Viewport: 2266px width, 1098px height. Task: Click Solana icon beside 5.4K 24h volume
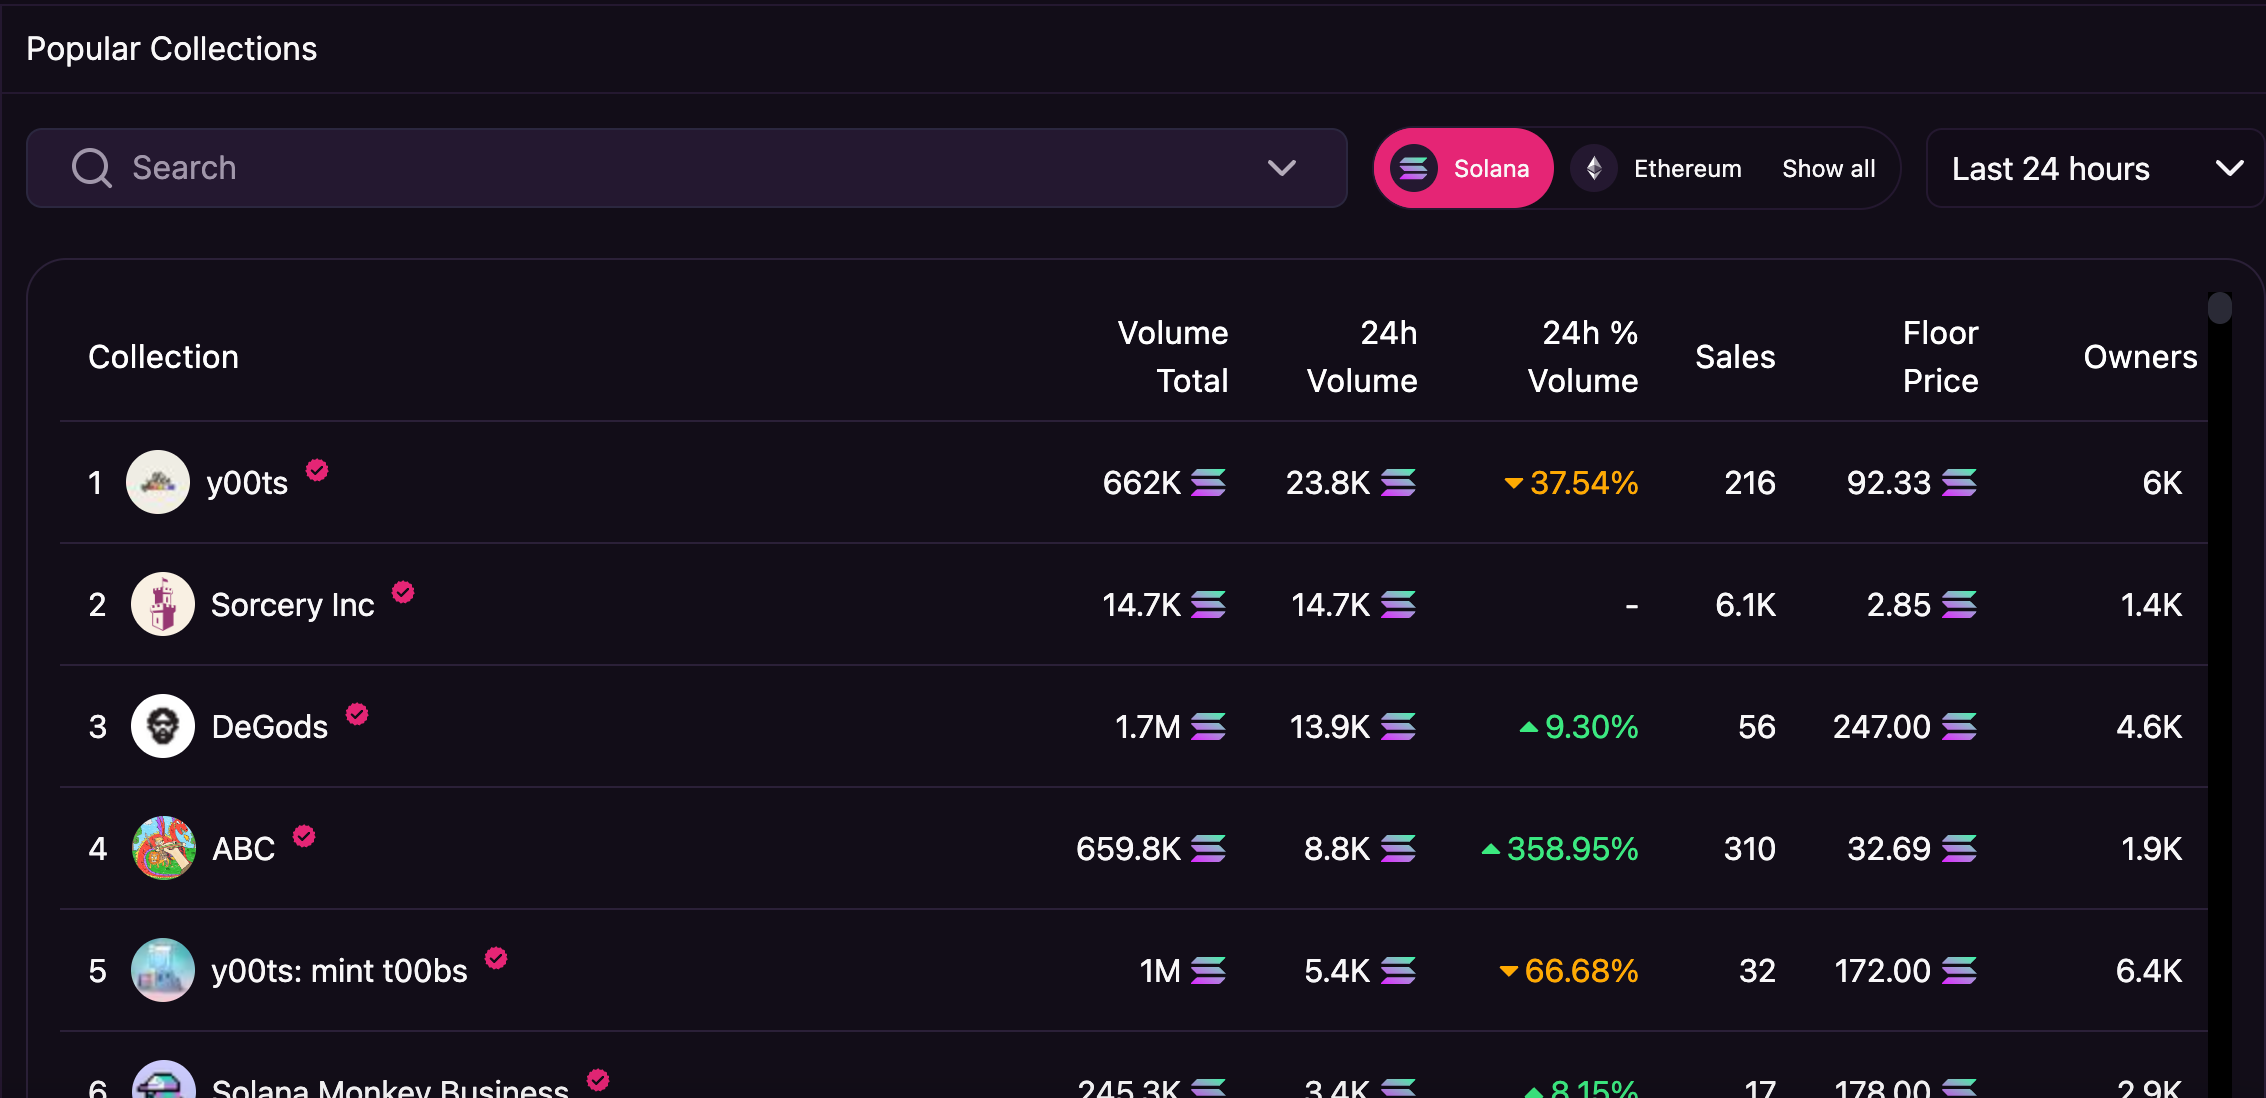tap(1398, 971)
